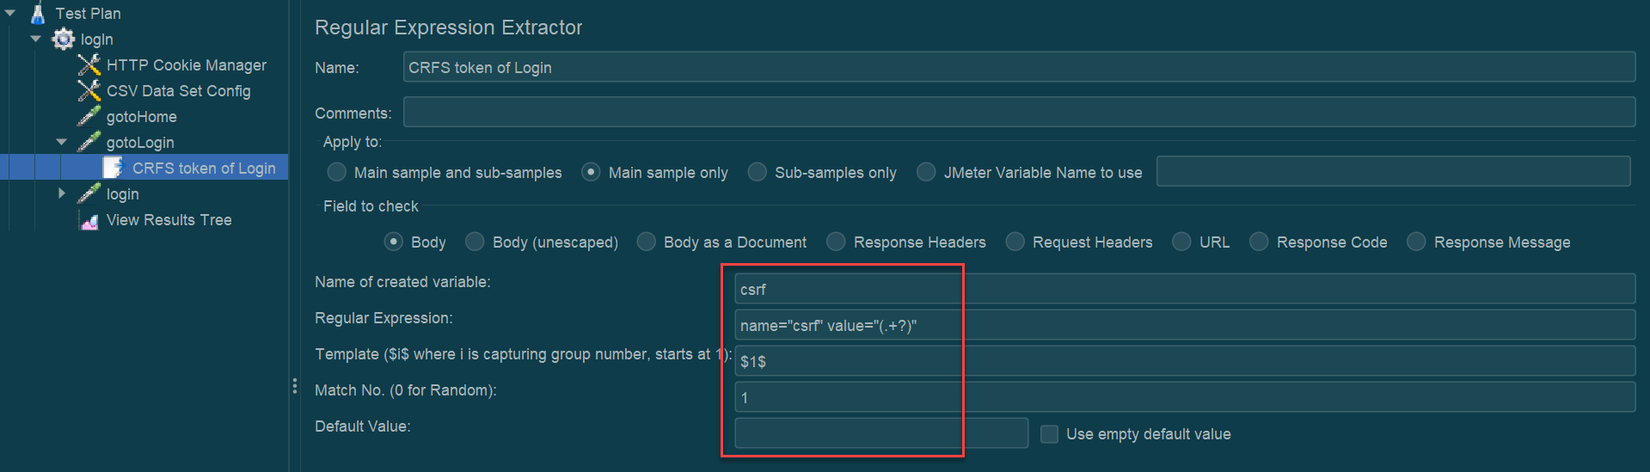
Task: Select Body as a Document option
Action: click(x=646, y=242)
